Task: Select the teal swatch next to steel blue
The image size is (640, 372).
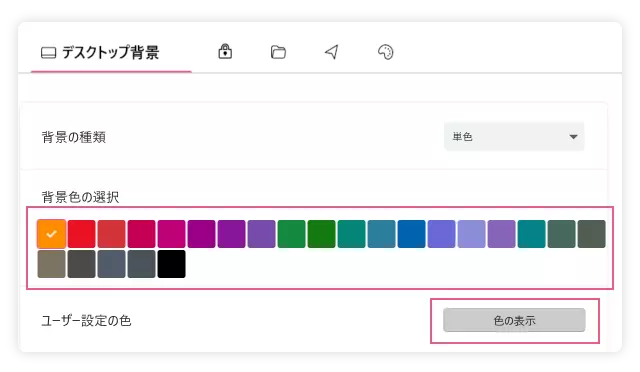Action: pyautogui.click(x=351, y=234)
